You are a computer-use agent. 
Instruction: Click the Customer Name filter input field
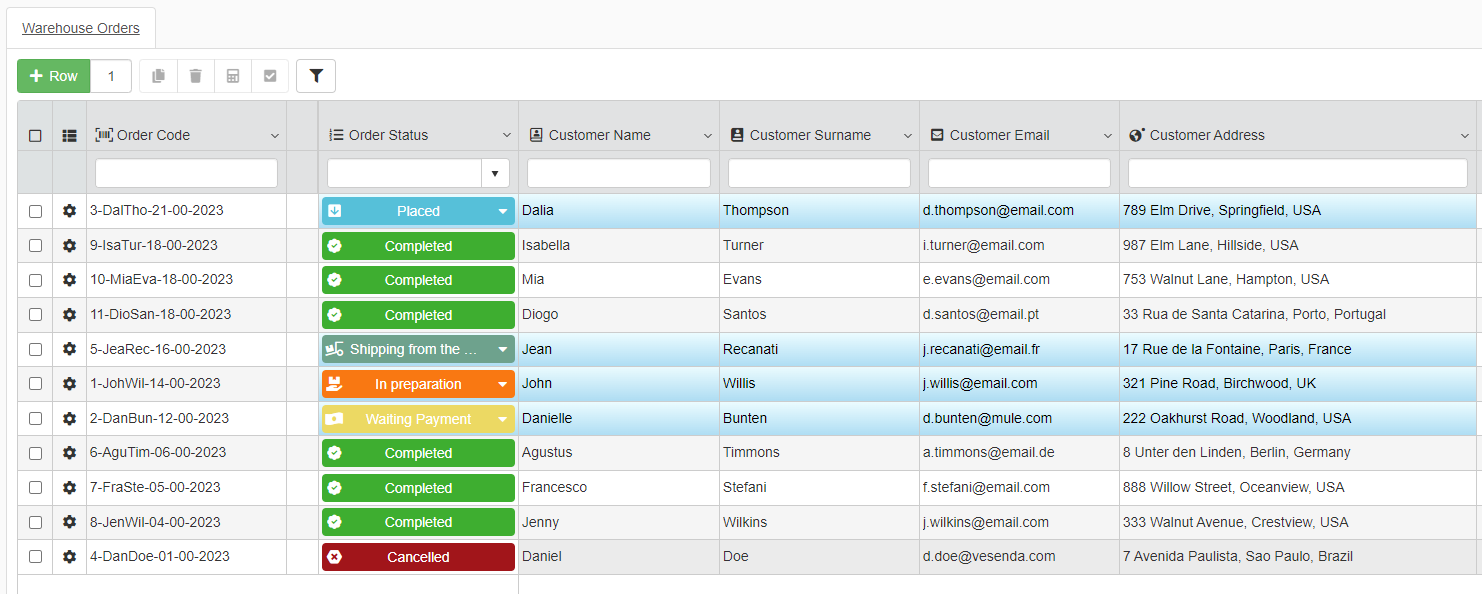point(618,173)
